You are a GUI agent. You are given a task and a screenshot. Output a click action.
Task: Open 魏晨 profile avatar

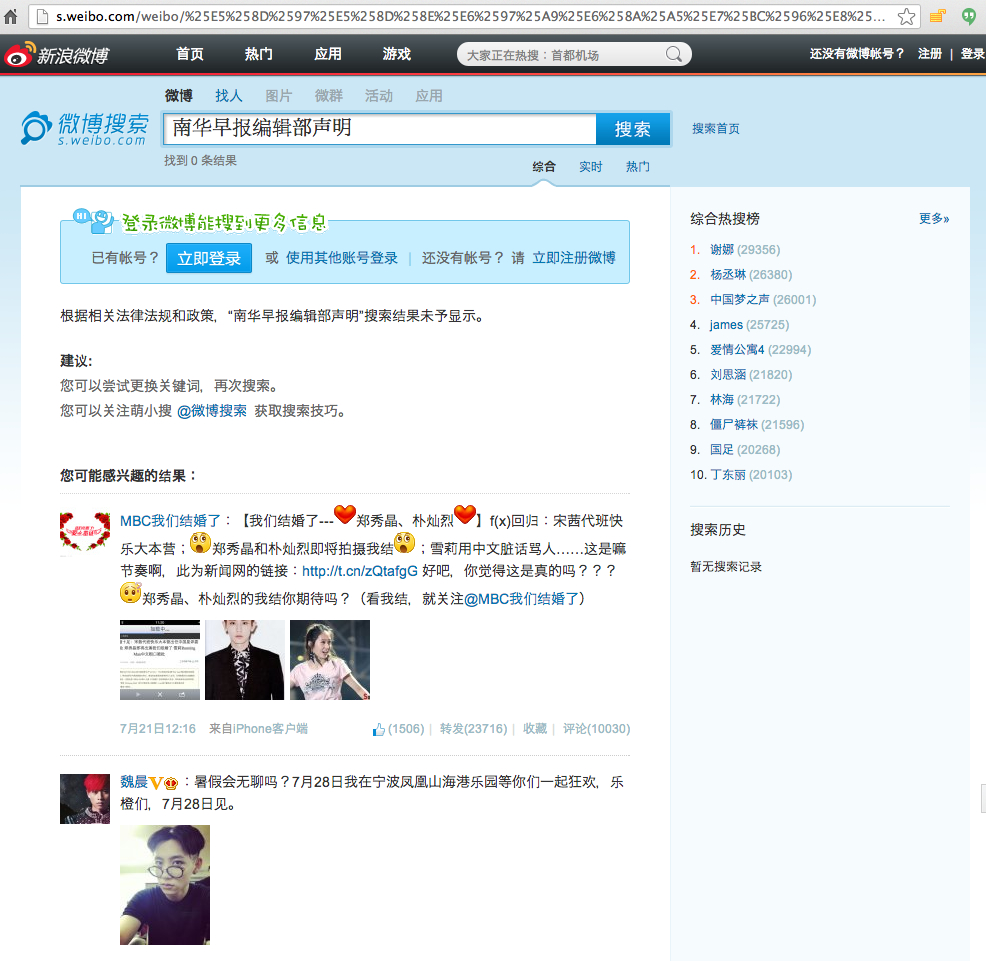(x=85, y=799)
